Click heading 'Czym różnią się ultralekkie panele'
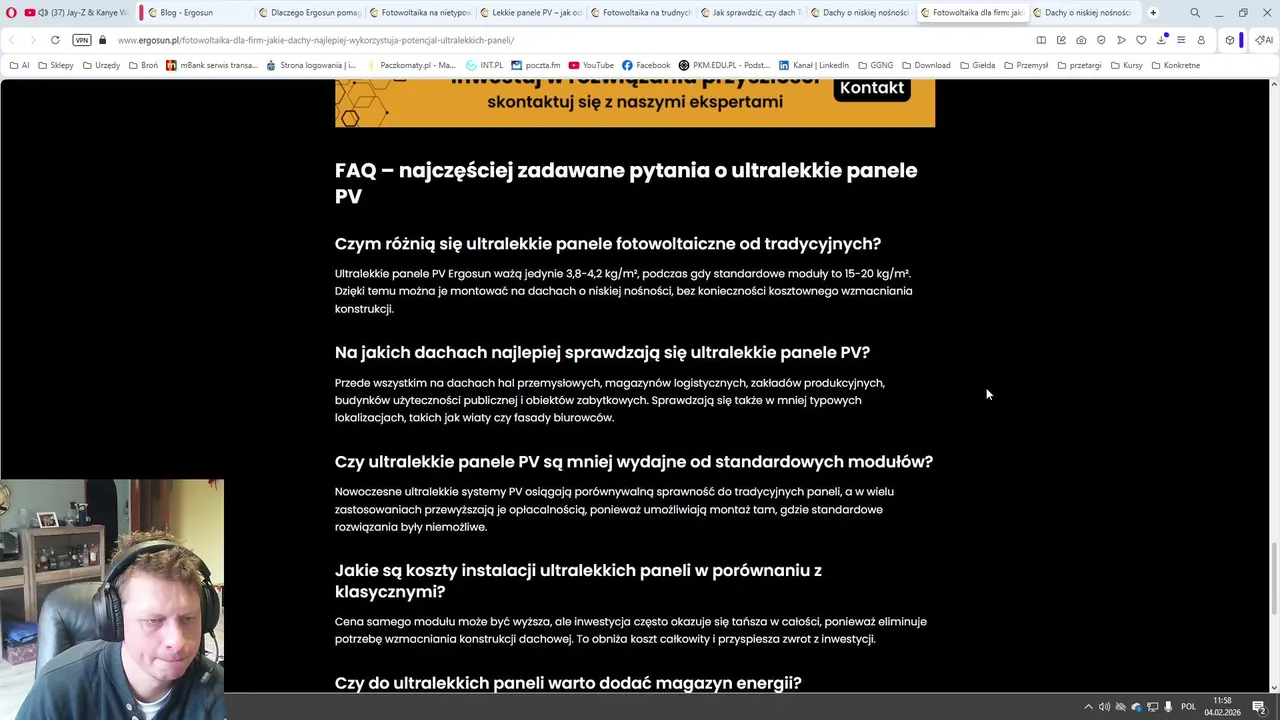The height and width of the screenshot is (720, 1280). pyautogui.click(x=607, y=244)
